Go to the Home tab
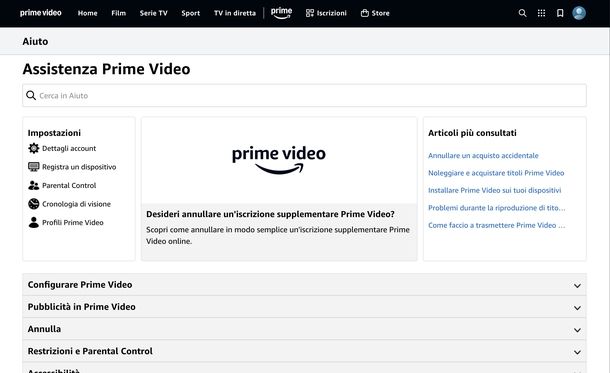The height and width of the screenshot is (373, 610). (88, 13)
